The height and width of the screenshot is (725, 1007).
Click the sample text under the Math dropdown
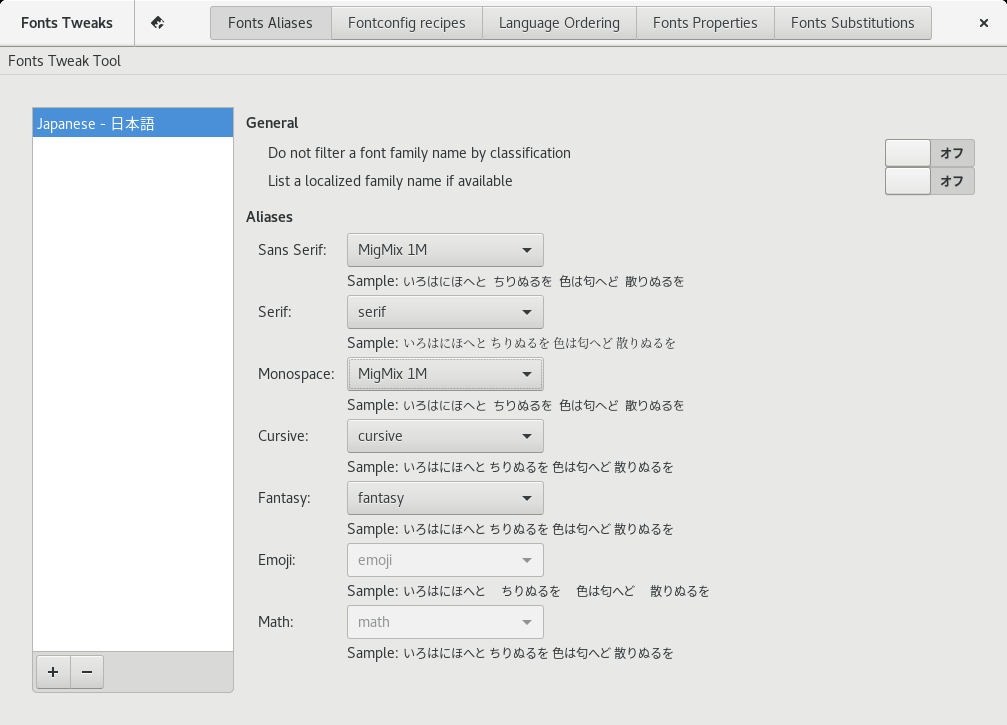click(x=511, y=653)
